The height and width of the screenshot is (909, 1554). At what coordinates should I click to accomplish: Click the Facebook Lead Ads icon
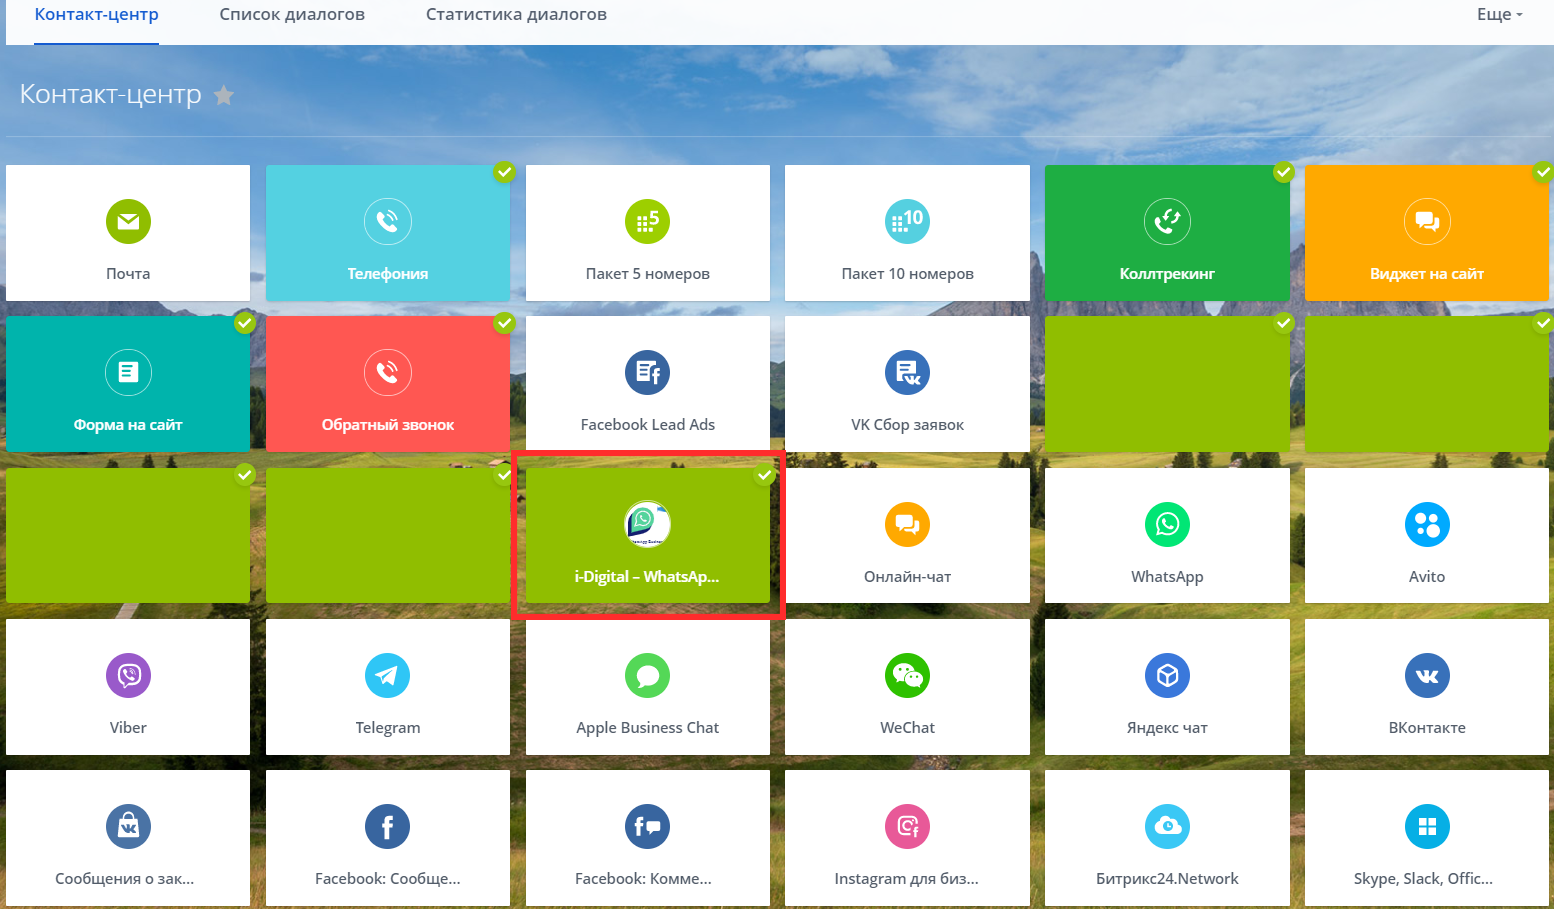pyautogui.click(x=648, y=372)
